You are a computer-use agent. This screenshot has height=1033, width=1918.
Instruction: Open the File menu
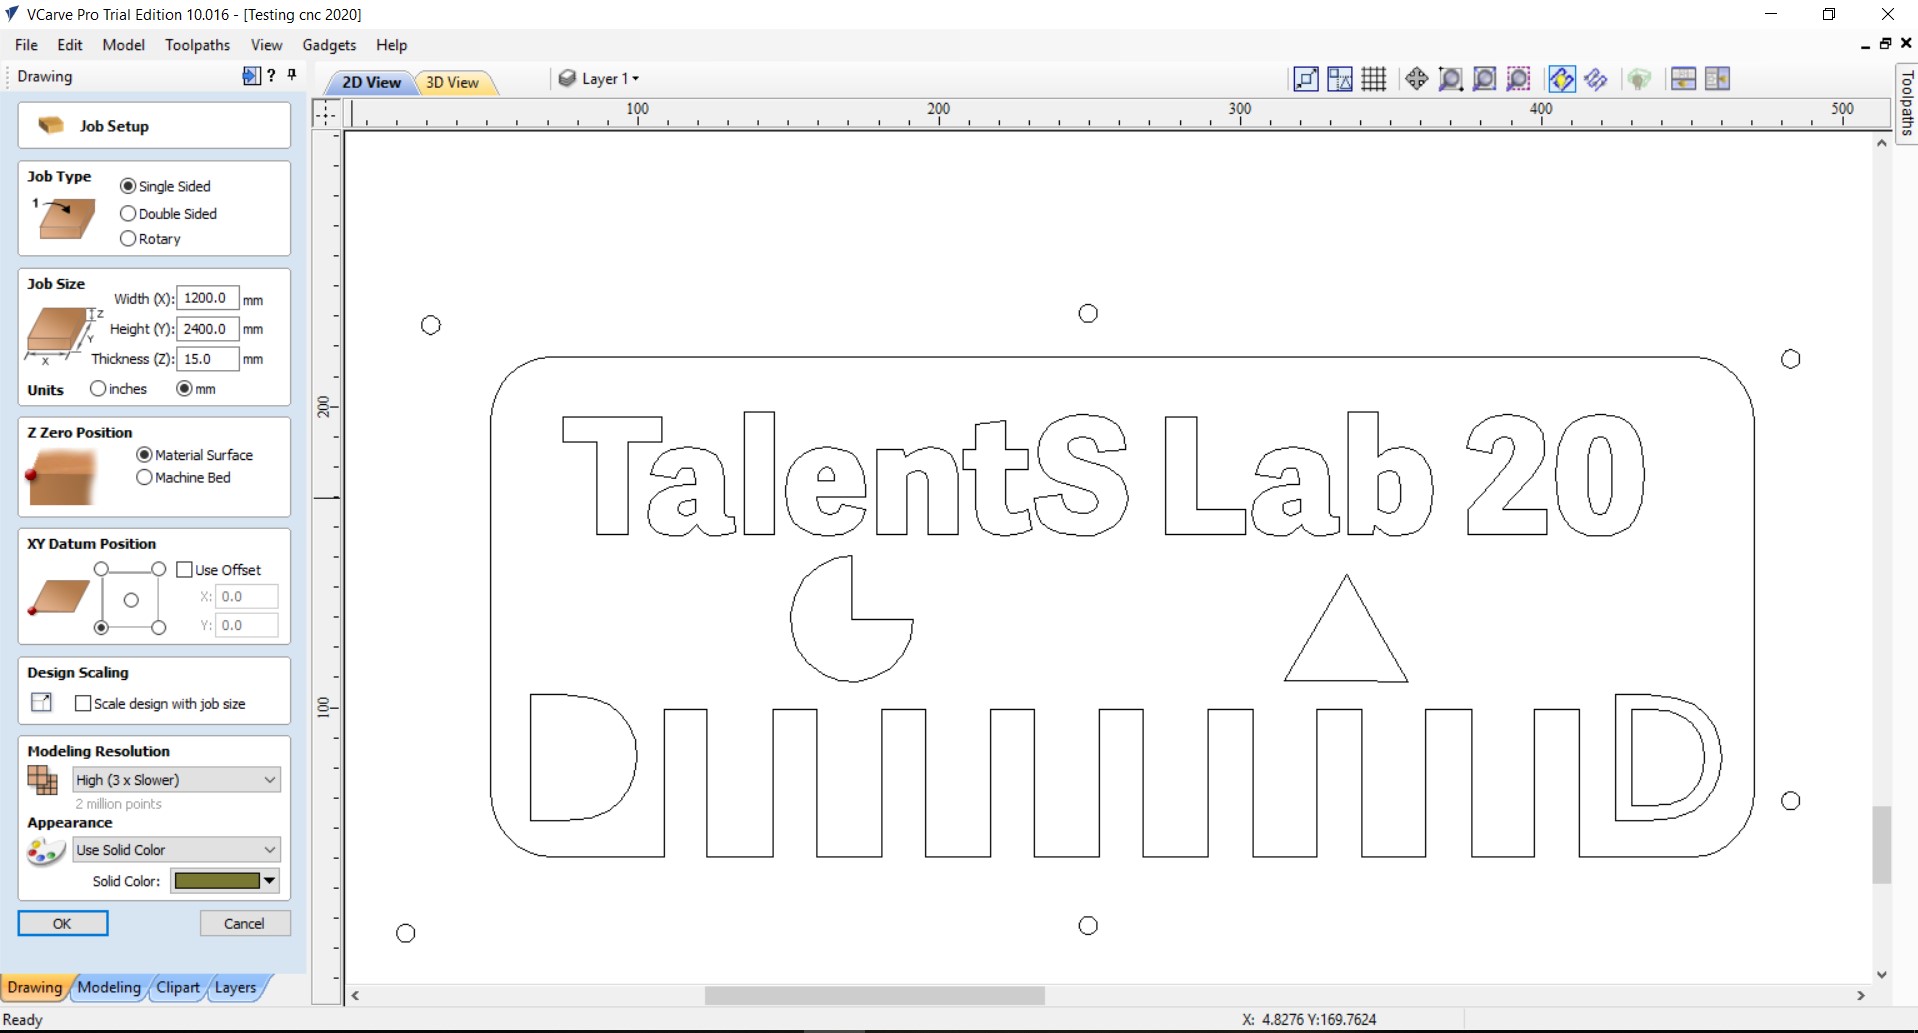[26, 45]
